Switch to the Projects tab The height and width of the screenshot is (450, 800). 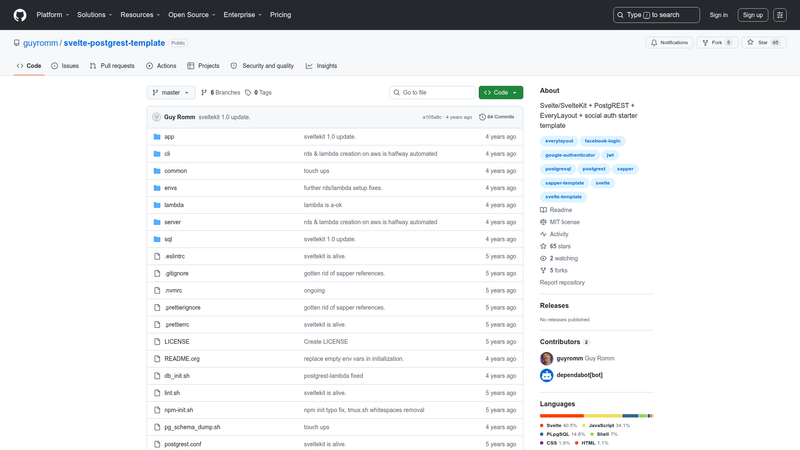[203, 66]
